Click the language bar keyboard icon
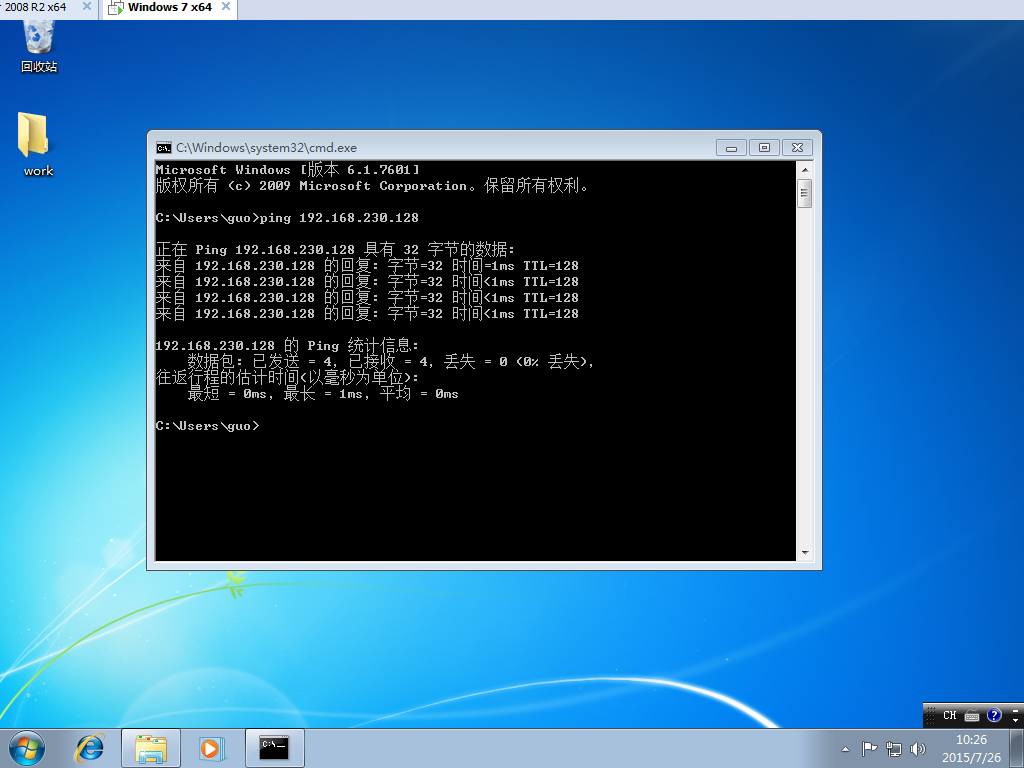Viewport: 1024px width, 768px height. [x=972, y=716]
